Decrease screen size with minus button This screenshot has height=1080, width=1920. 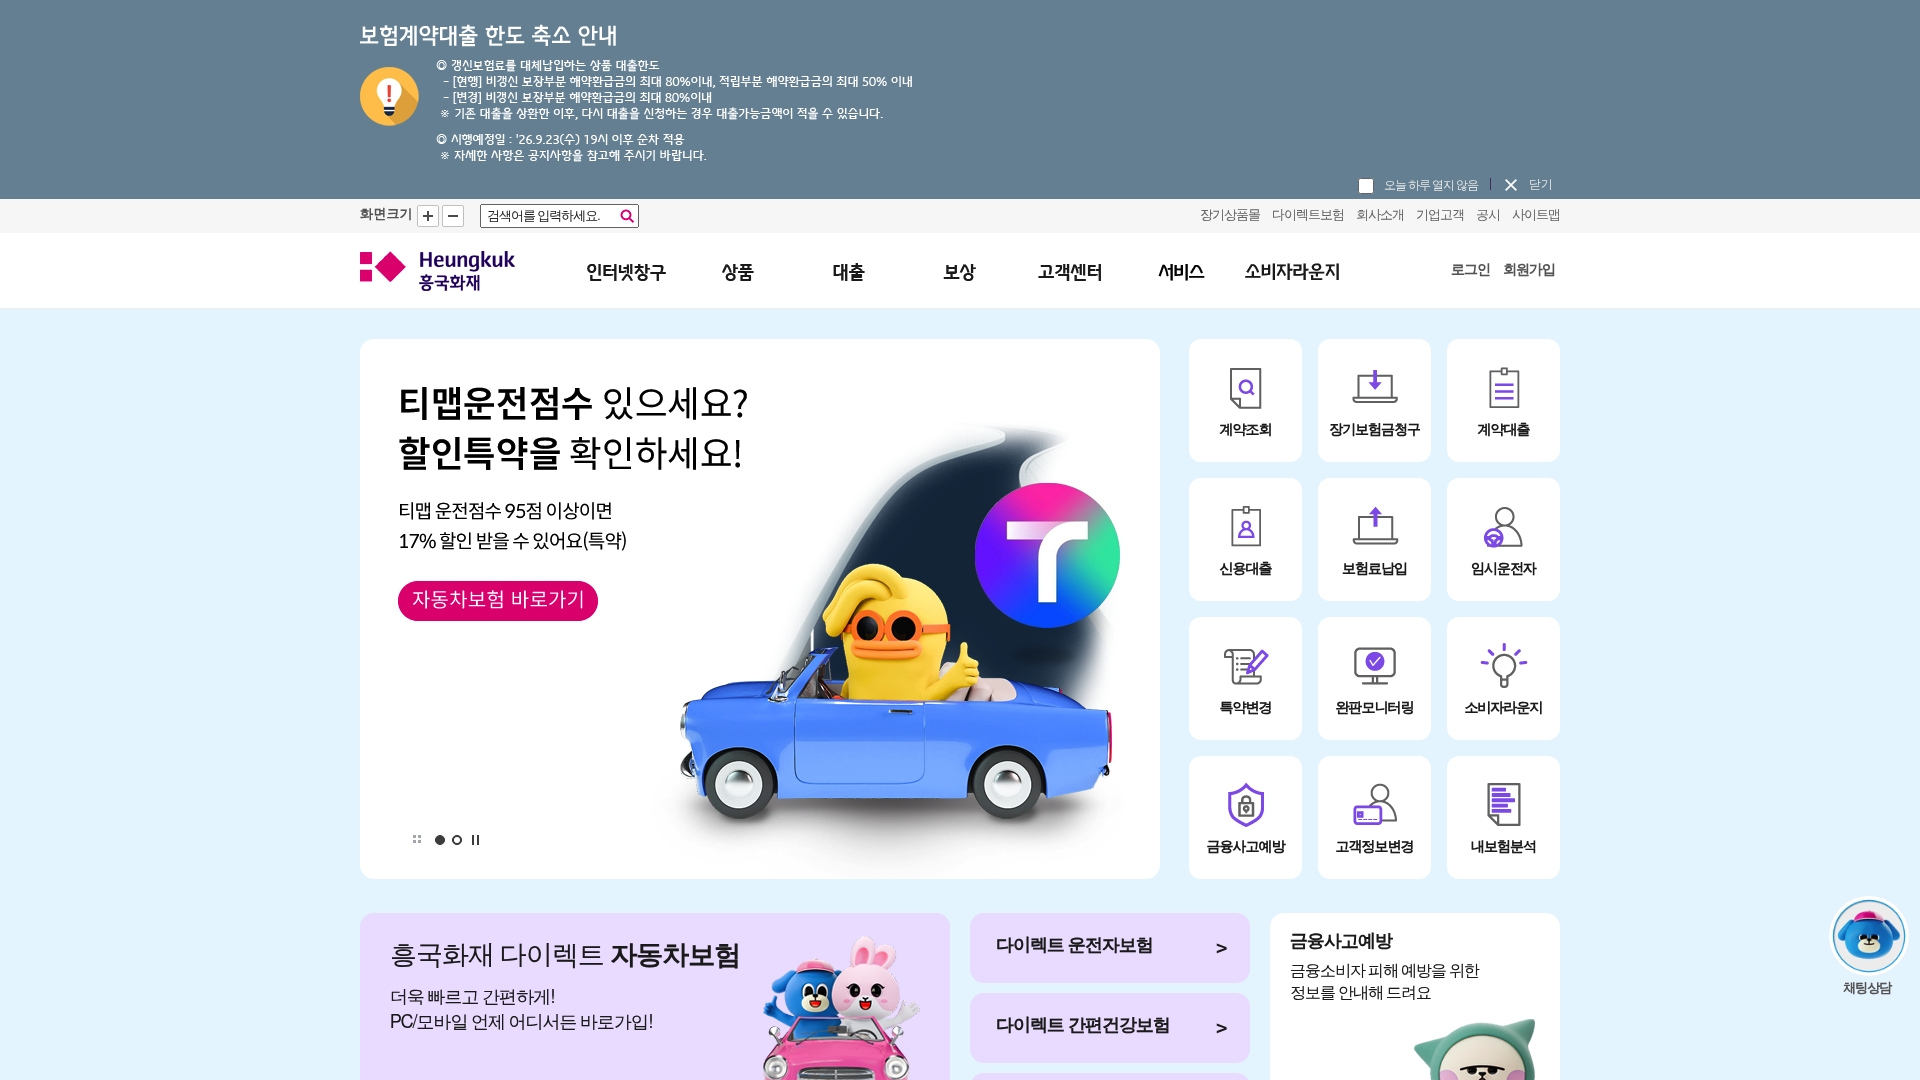(x=453, y=216)
